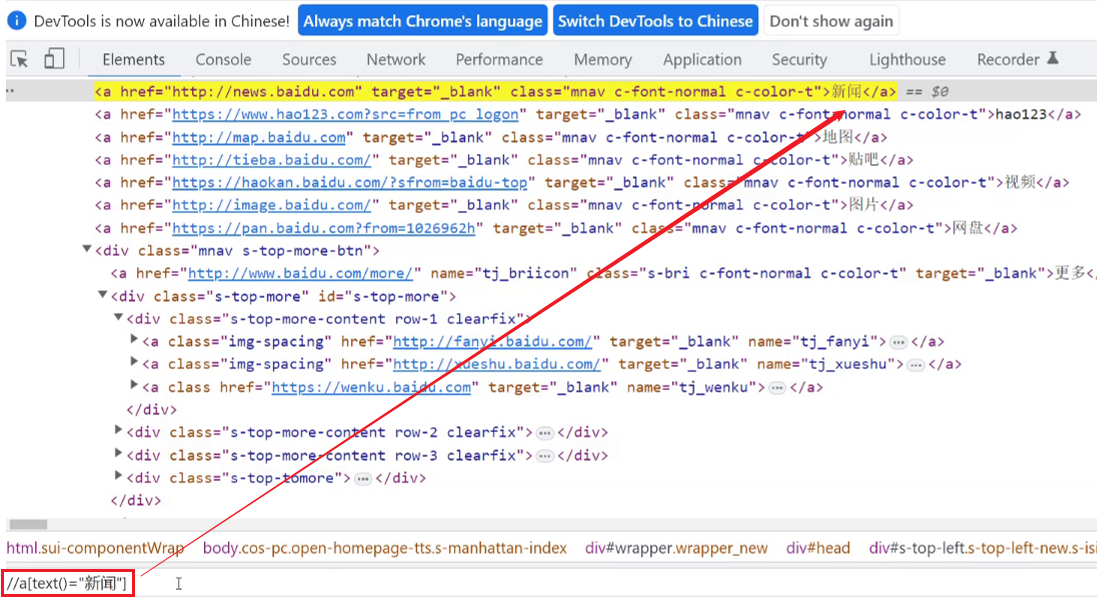Image resolution: width=1097 pixels, height=597 pixels.
Task: Select the inspect element picker icon
Action: [x=20, y=59]
